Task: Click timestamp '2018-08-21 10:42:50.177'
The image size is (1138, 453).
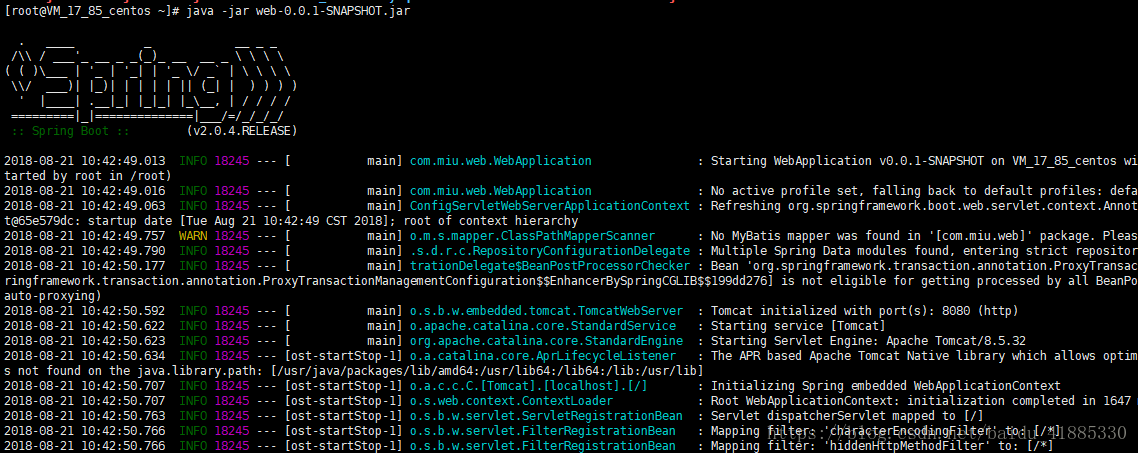Action: point(84,266)
